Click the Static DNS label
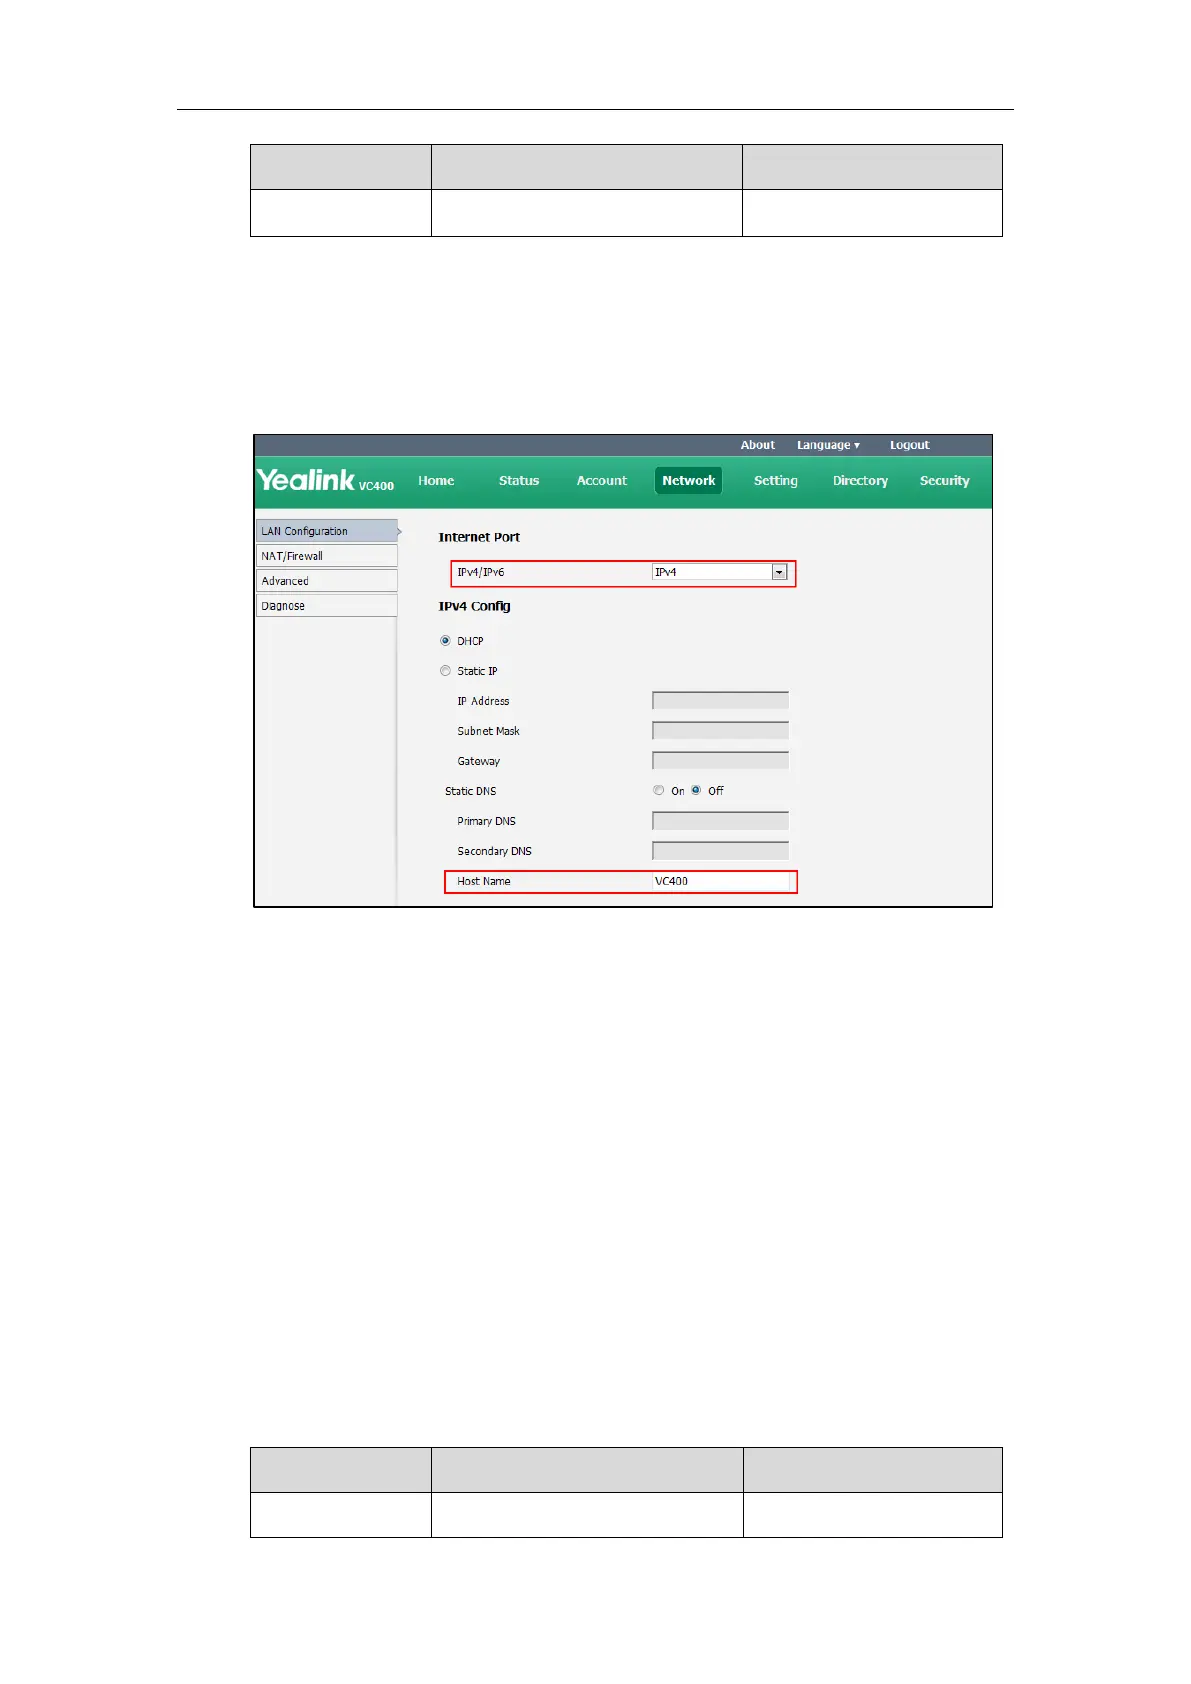Image resolution: width=1191 pixels, height=1684 pixels. [471, 791]
